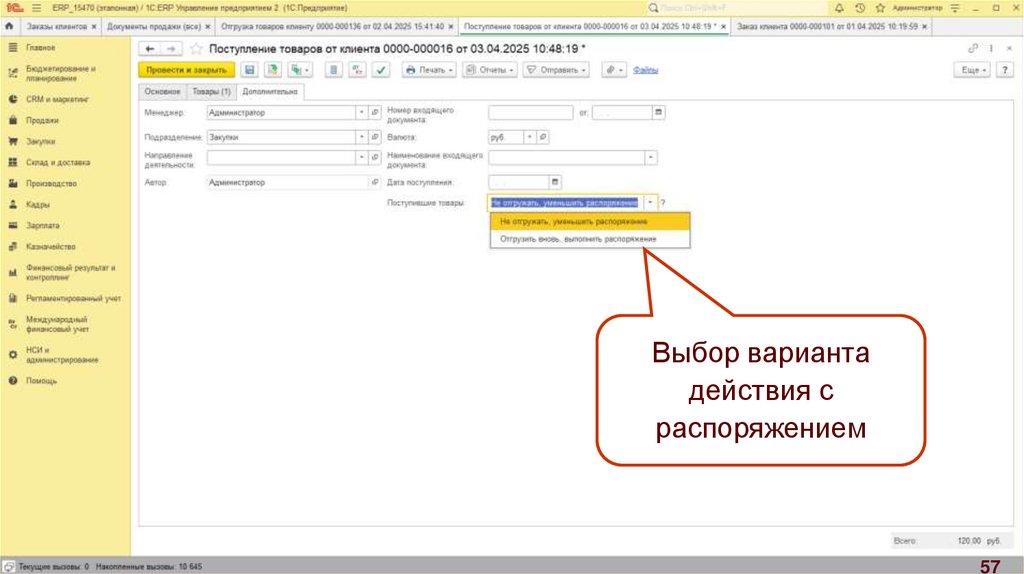Open the Автор field open icon
This screenshot has width=1024, height=574.
click(375, 182)
